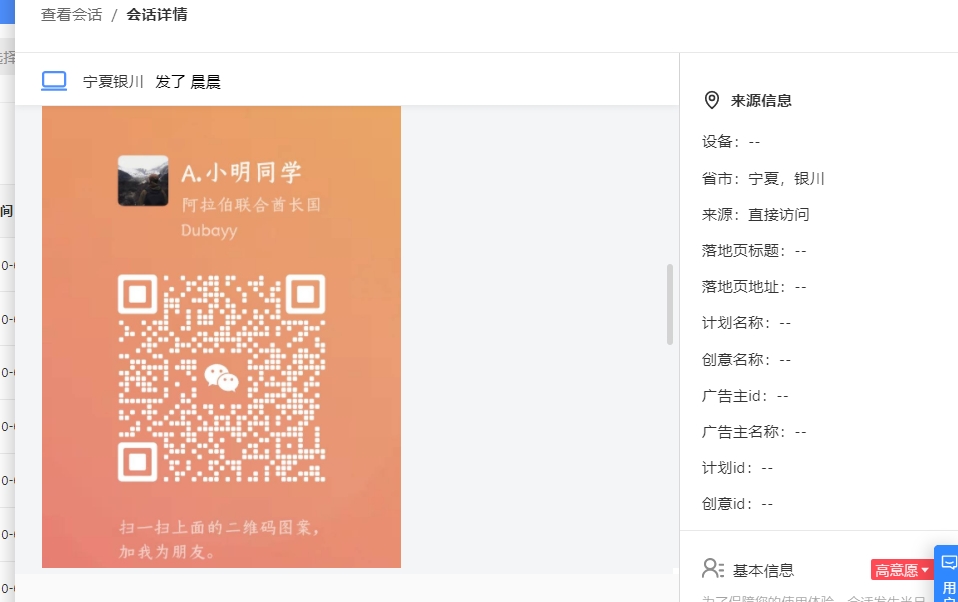Select the 来源：直接访问 row
This screenshot has height=602, width=958.
tap(756, 215)
